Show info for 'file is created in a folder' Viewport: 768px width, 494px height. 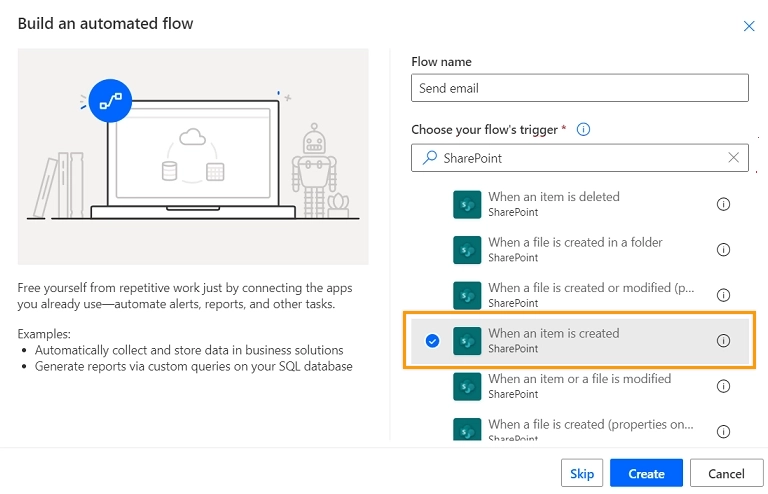pos(723,250)
